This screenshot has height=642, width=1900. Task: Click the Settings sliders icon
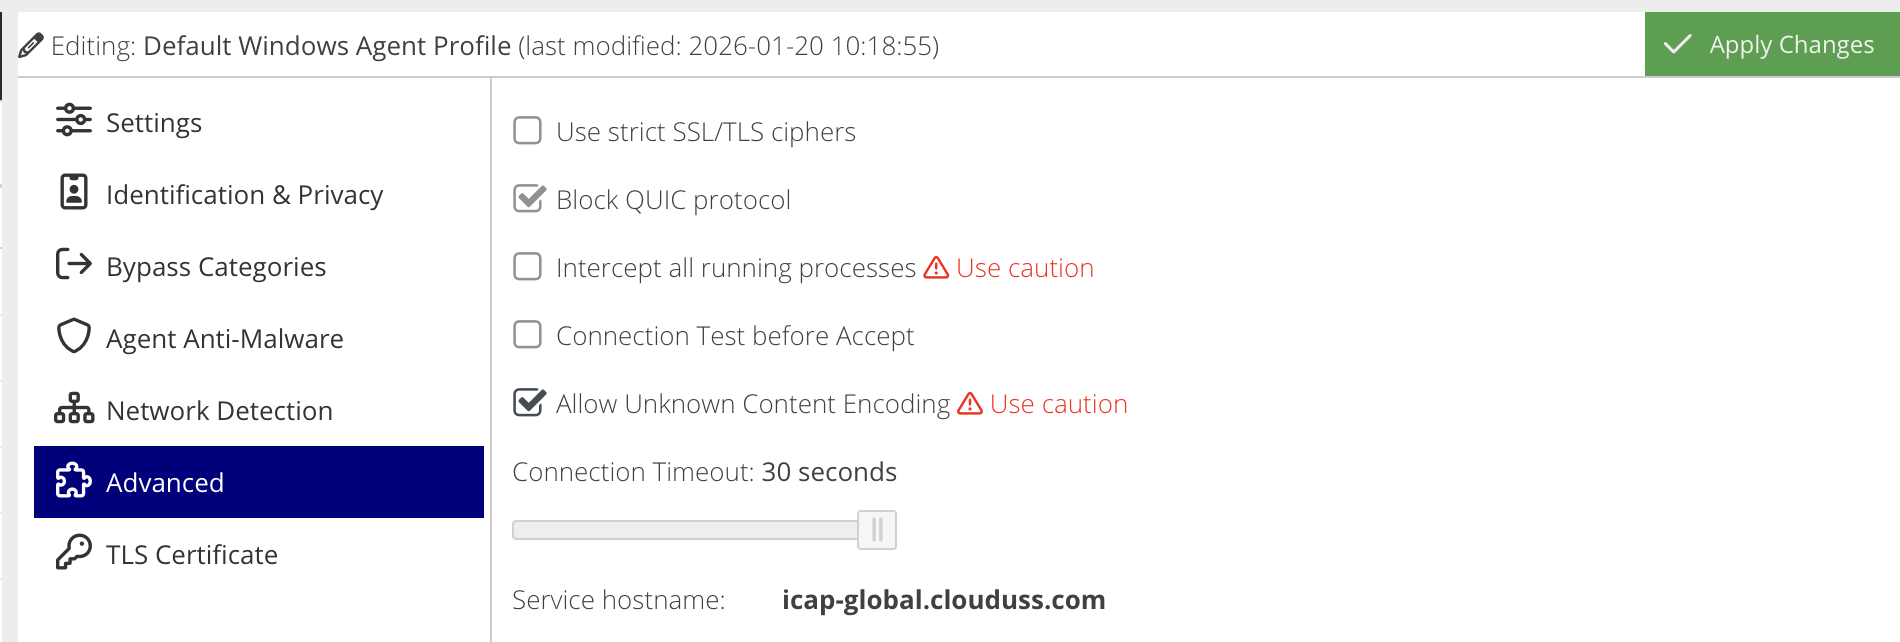(x=73, y=120)
